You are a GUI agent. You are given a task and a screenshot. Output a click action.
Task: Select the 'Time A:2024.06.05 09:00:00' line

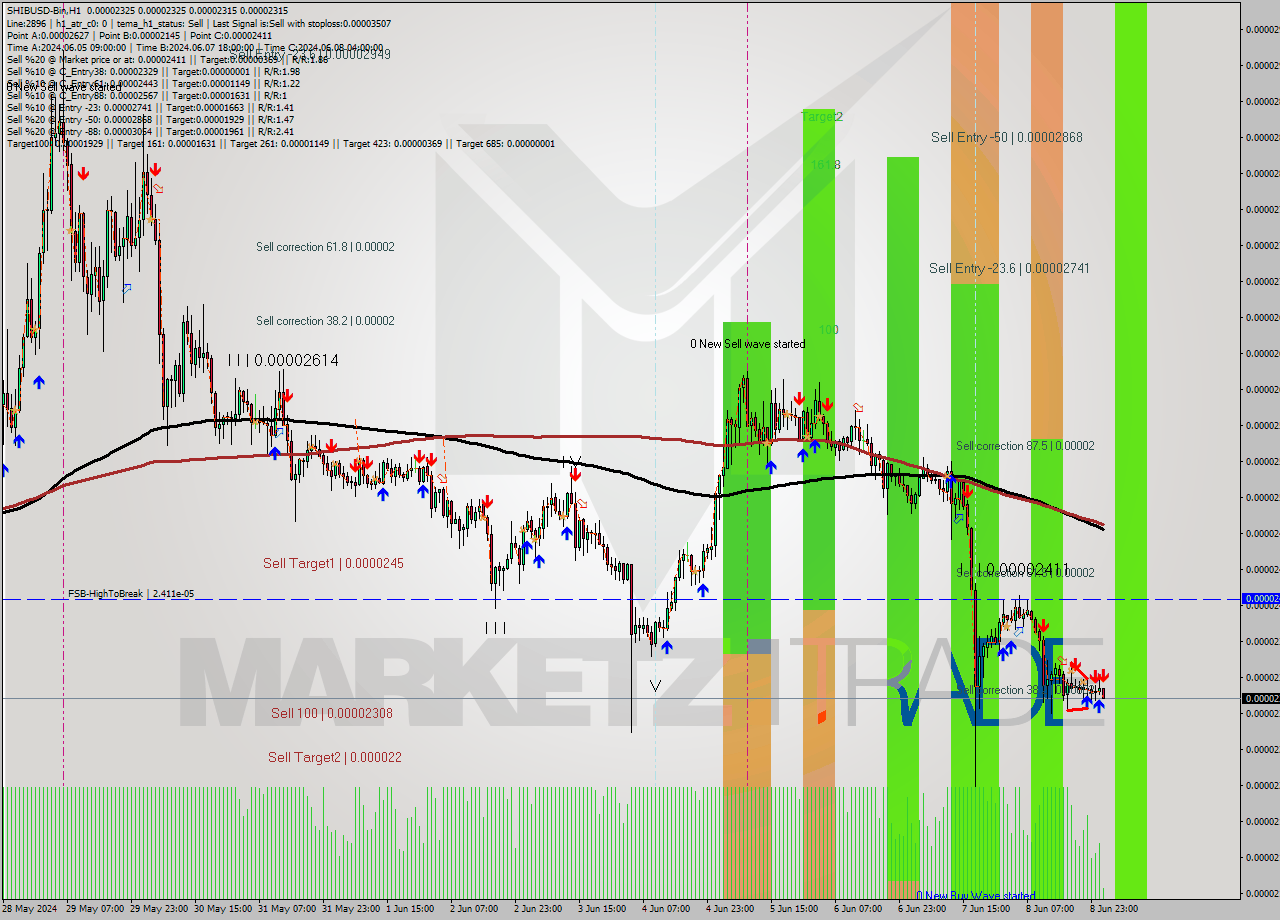195,47
